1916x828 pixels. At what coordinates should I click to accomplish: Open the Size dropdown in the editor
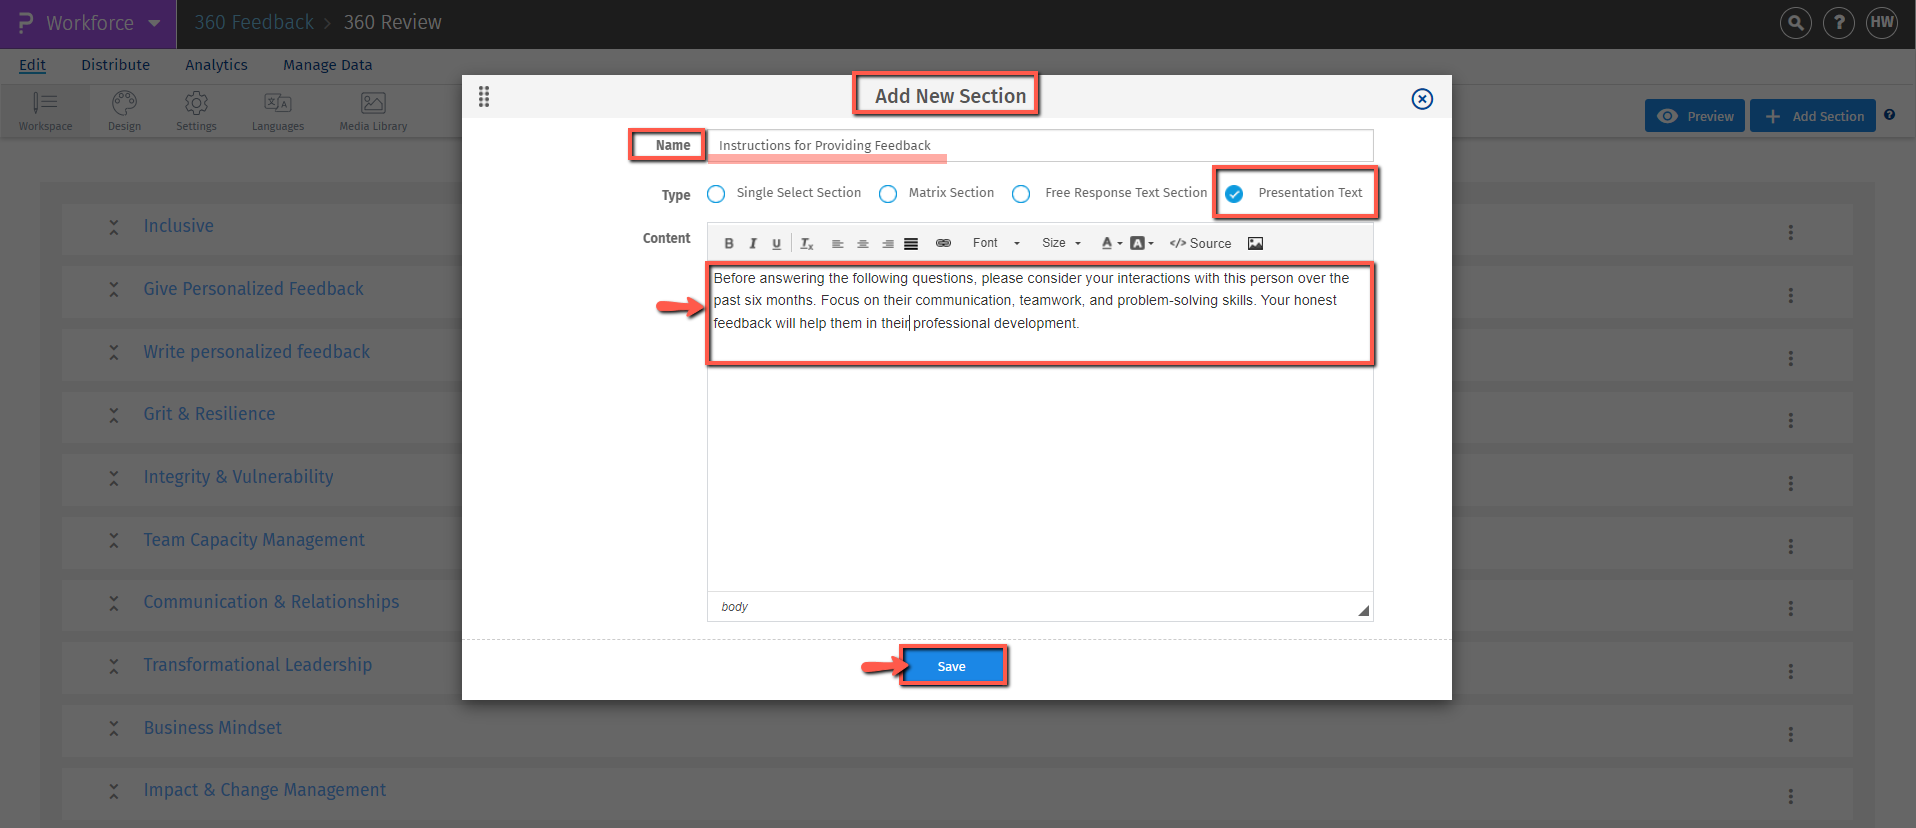point(1062,243)
